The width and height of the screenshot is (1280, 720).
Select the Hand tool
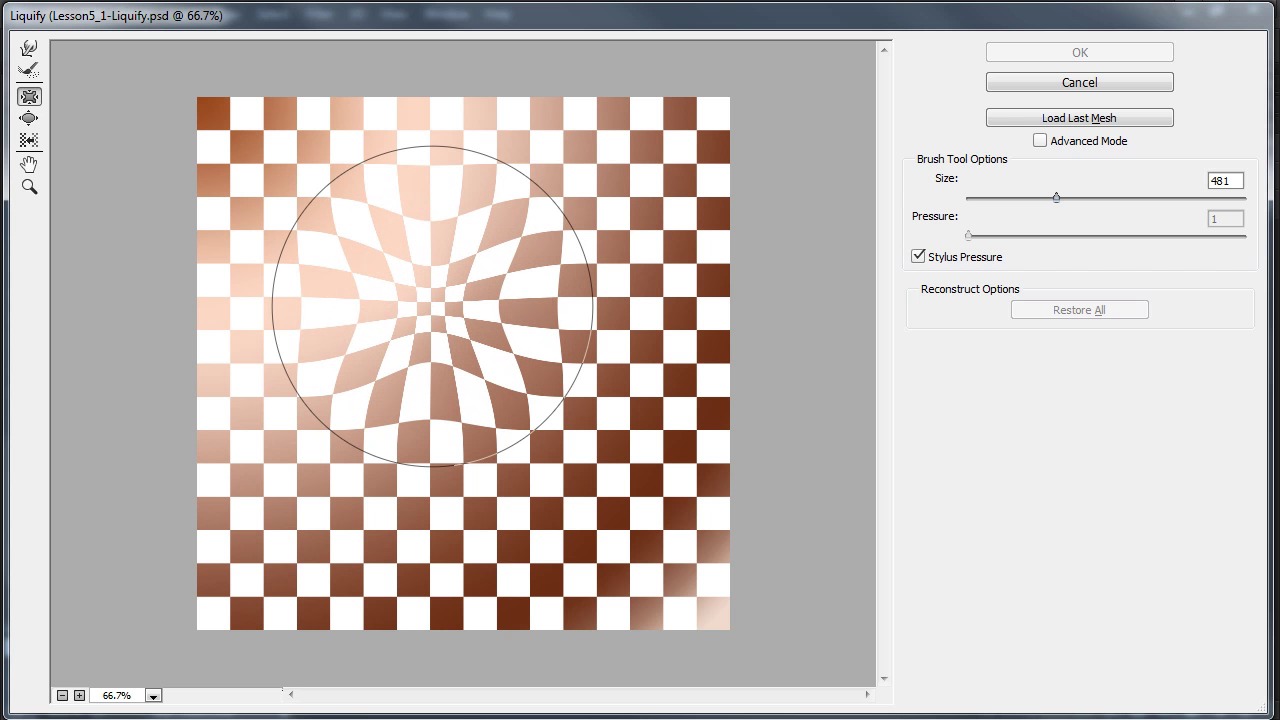pyautogui.click(x=29, y=164)
